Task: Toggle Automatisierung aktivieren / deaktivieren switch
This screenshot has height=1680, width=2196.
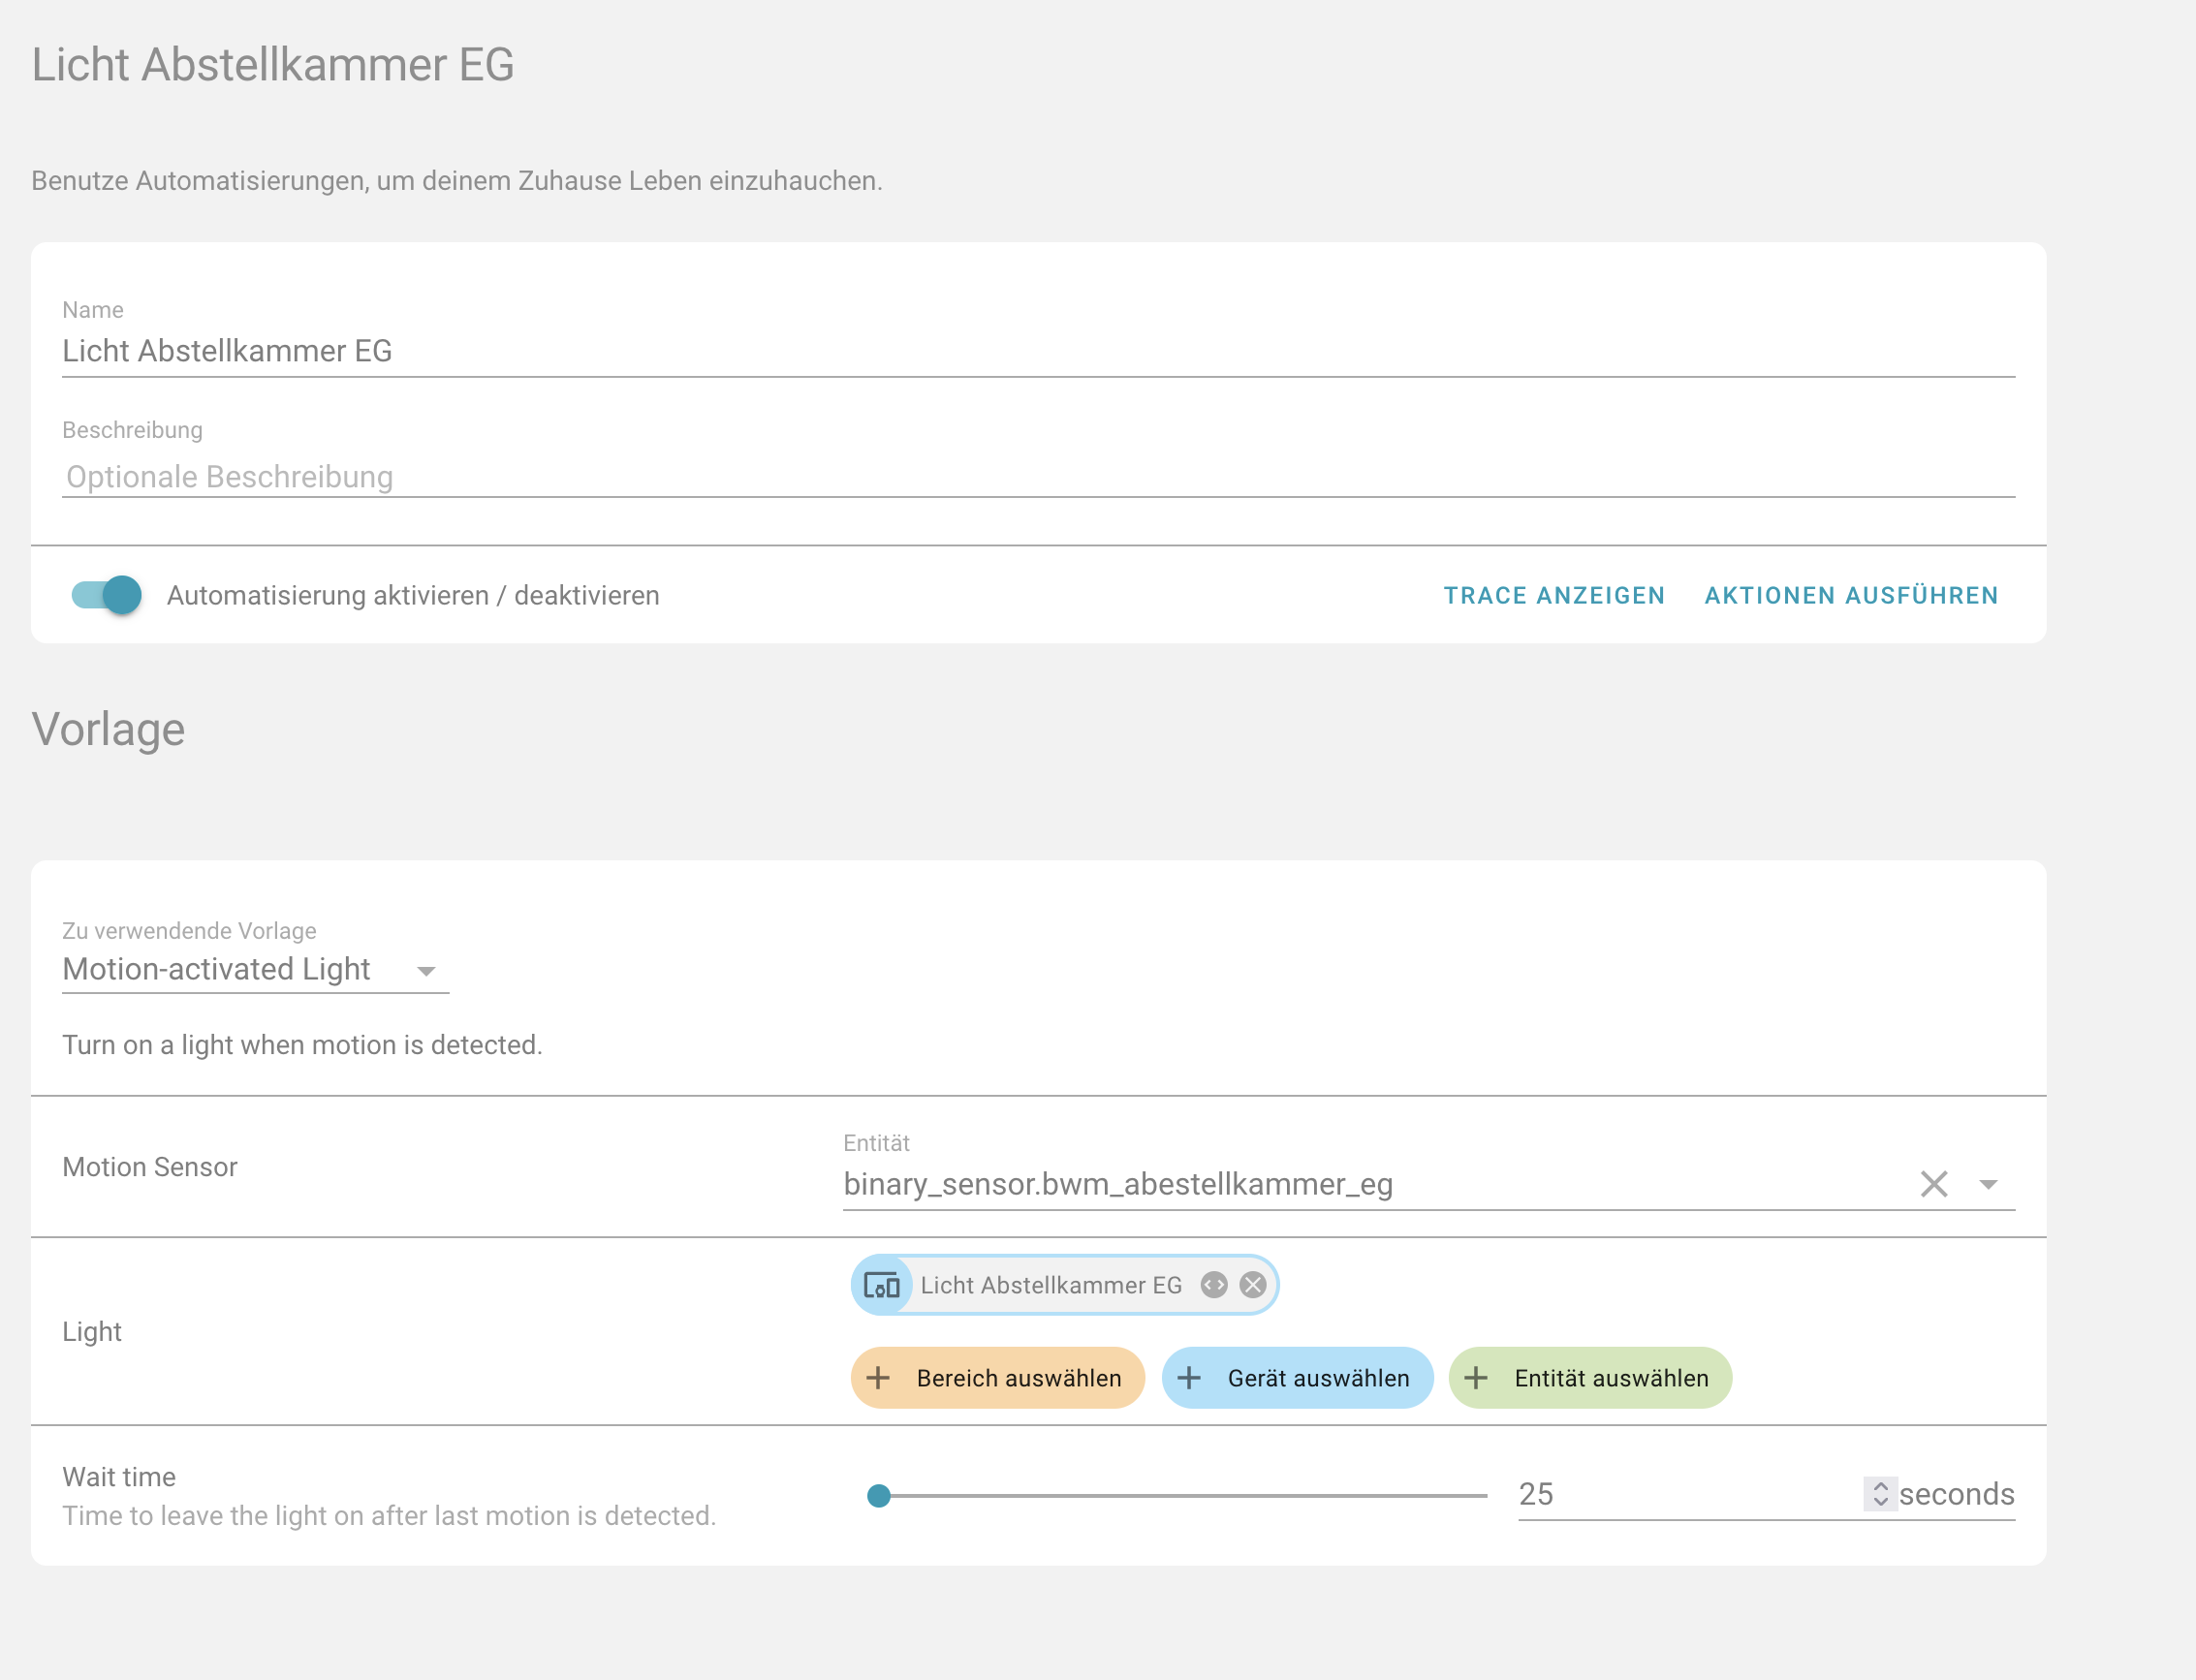Action: click(107, 595)
